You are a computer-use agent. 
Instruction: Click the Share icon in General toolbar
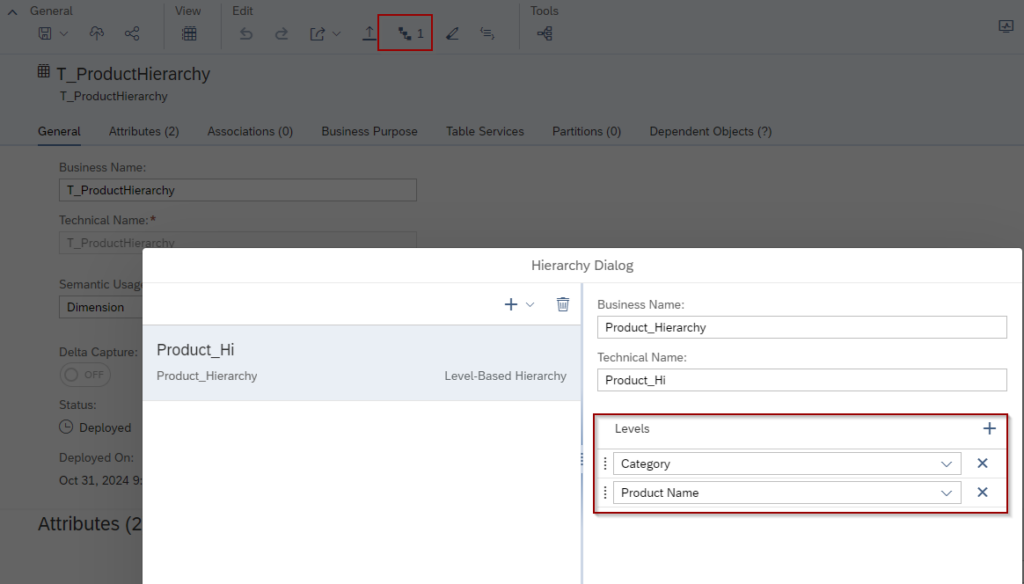coord(132,33)
